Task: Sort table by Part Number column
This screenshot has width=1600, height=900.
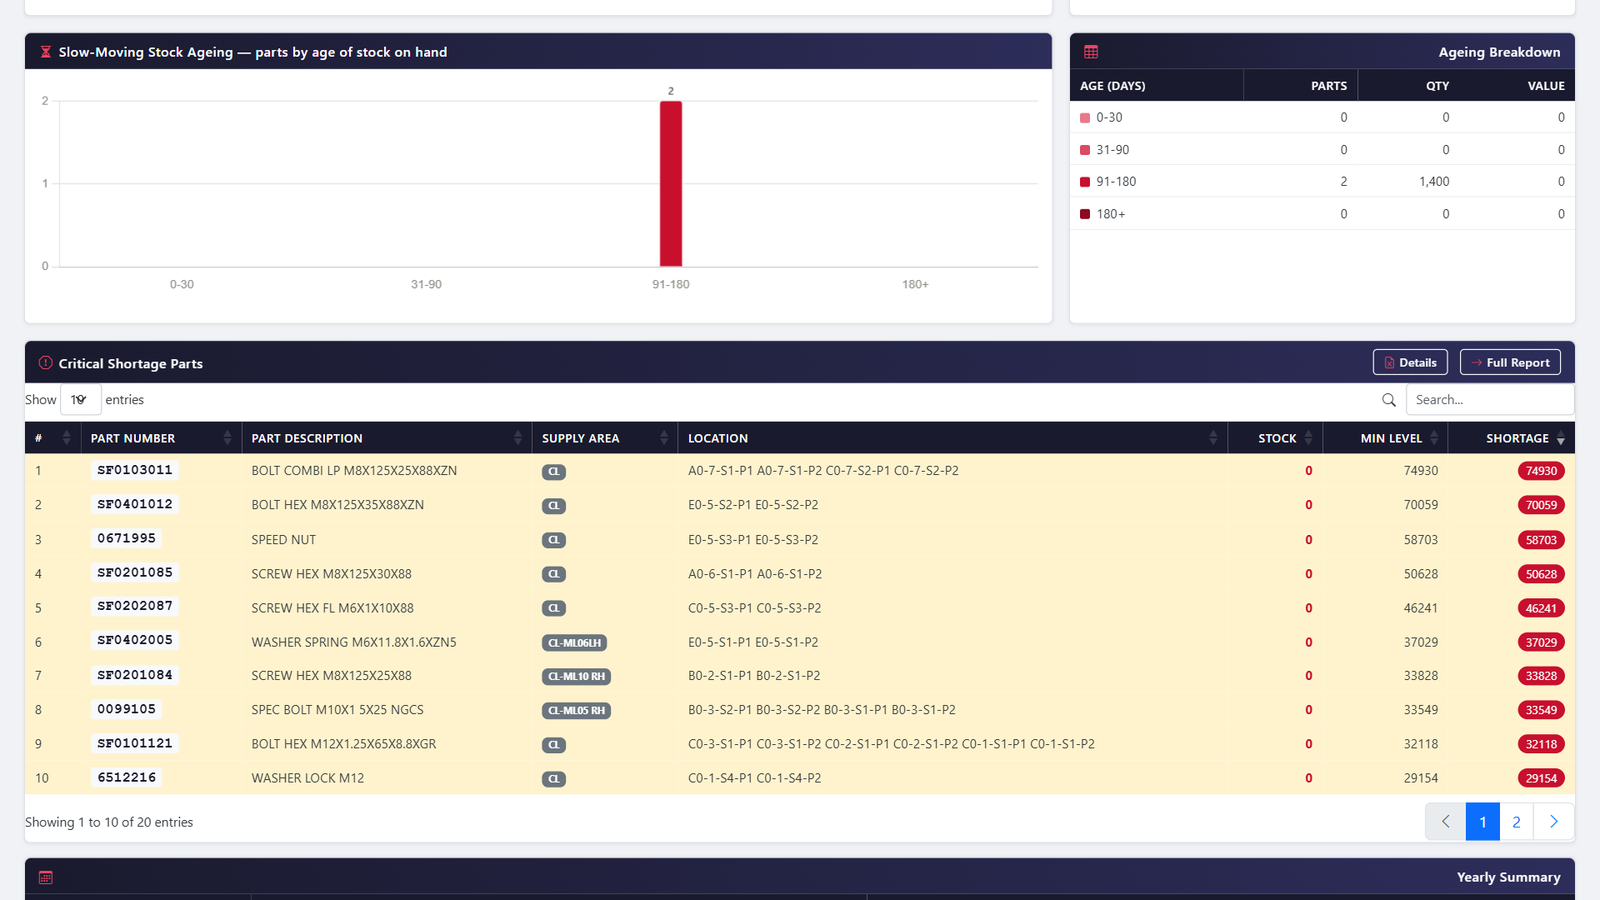Action: click(x=161, y=438)
